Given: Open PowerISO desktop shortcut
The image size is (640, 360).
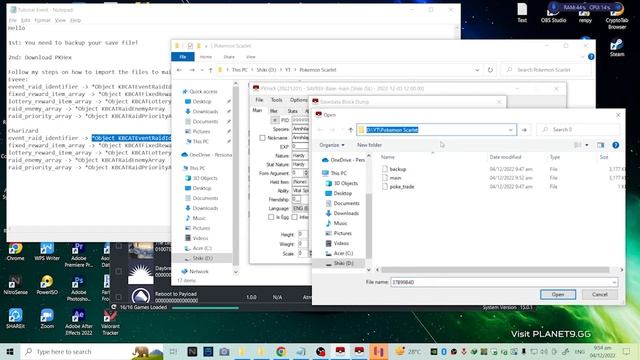Looking at the screenshot, I should [47, 285].
